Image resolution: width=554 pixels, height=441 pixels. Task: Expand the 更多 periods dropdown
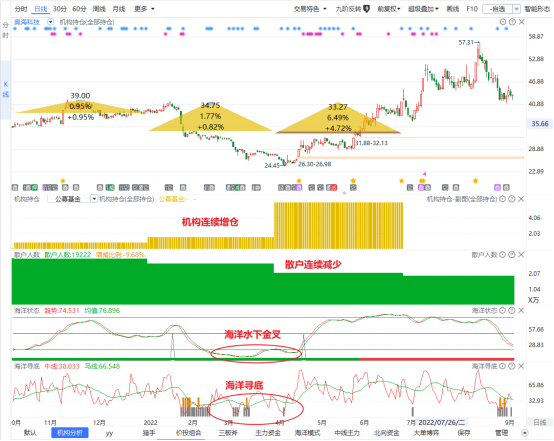pos(144,9)
